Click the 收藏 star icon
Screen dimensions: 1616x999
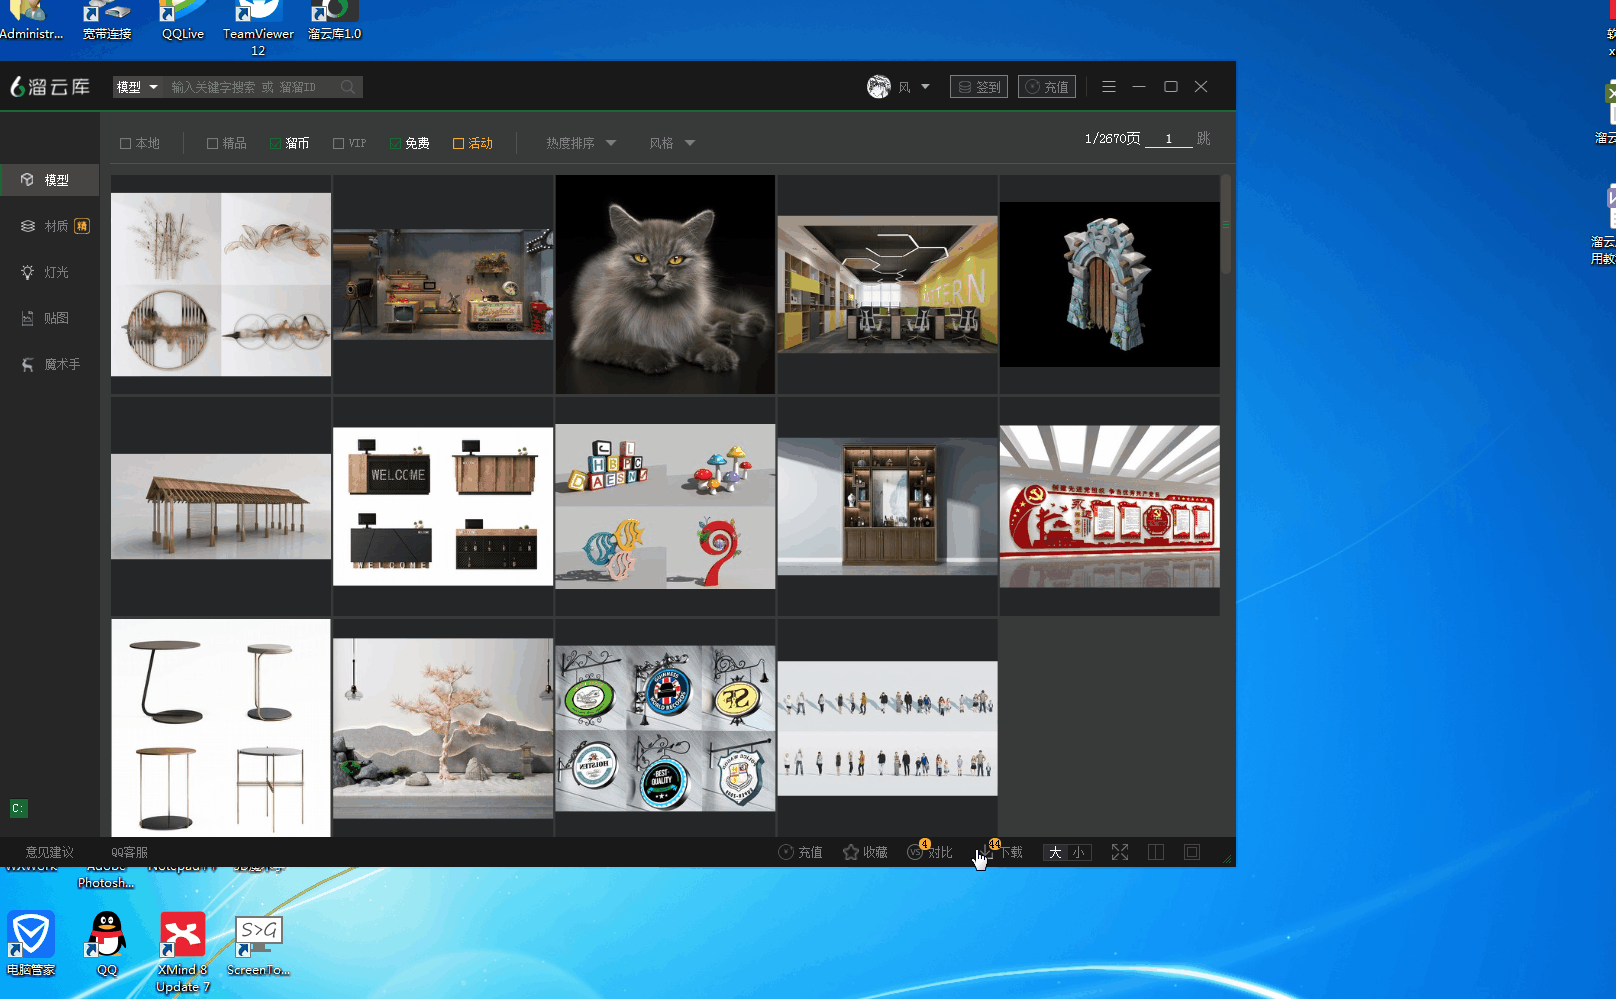pyautogui.click(x=851, y=852)
